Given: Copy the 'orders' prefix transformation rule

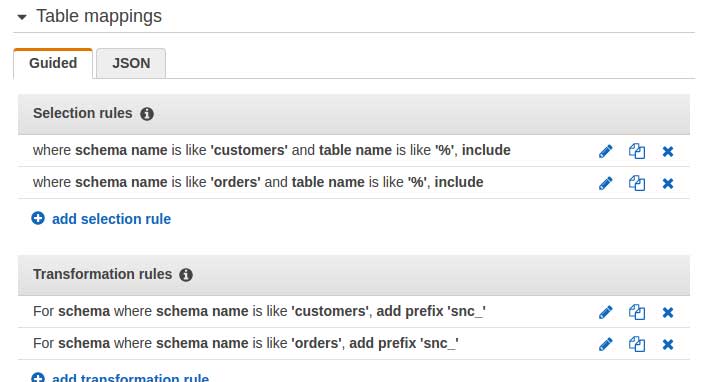Looking at the screenshot, I should tap(637, 344).
